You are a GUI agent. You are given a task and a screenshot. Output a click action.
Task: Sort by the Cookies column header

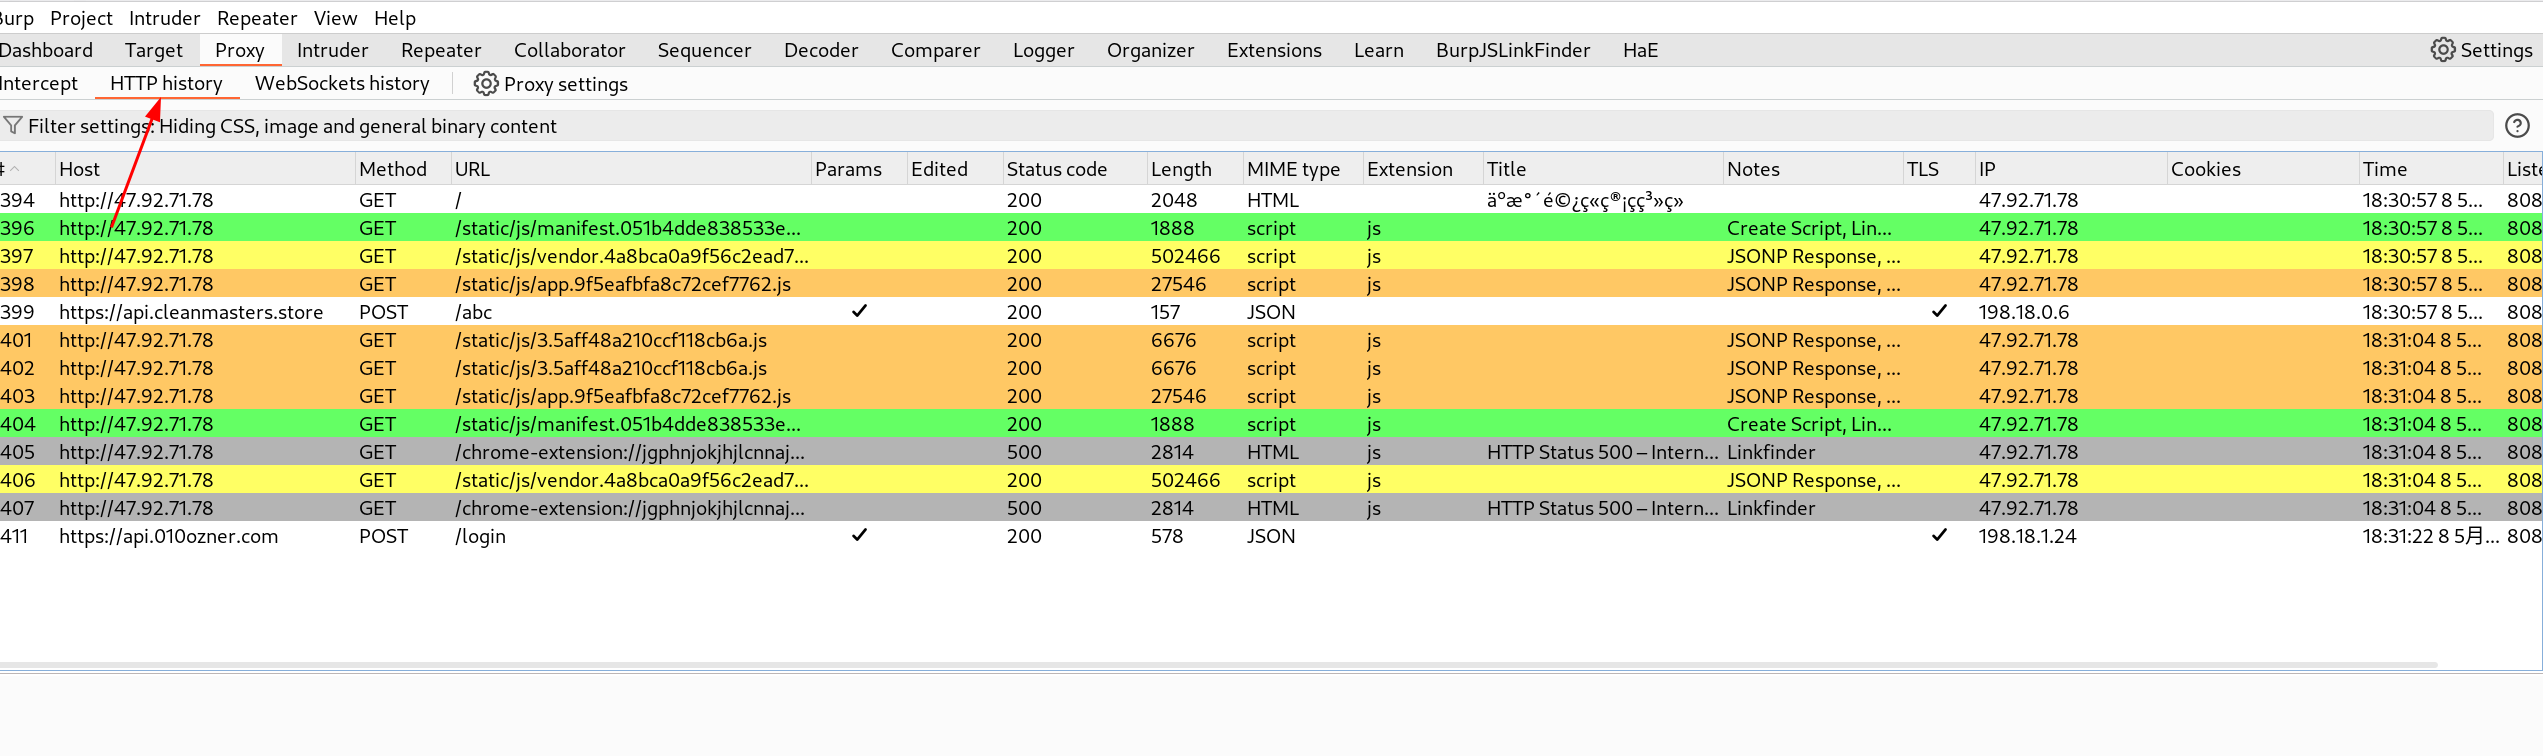[2262, 169]
